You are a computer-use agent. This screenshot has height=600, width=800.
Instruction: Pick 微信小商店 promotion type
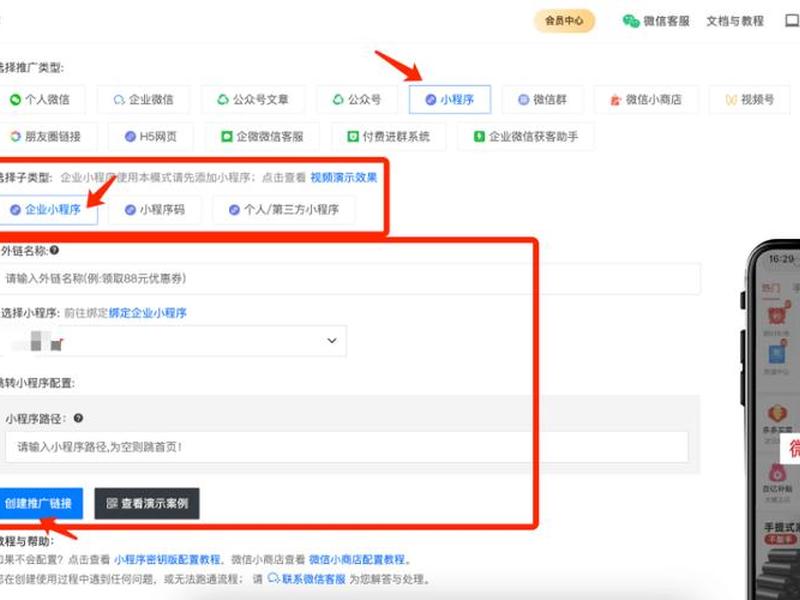click(646, 99)
